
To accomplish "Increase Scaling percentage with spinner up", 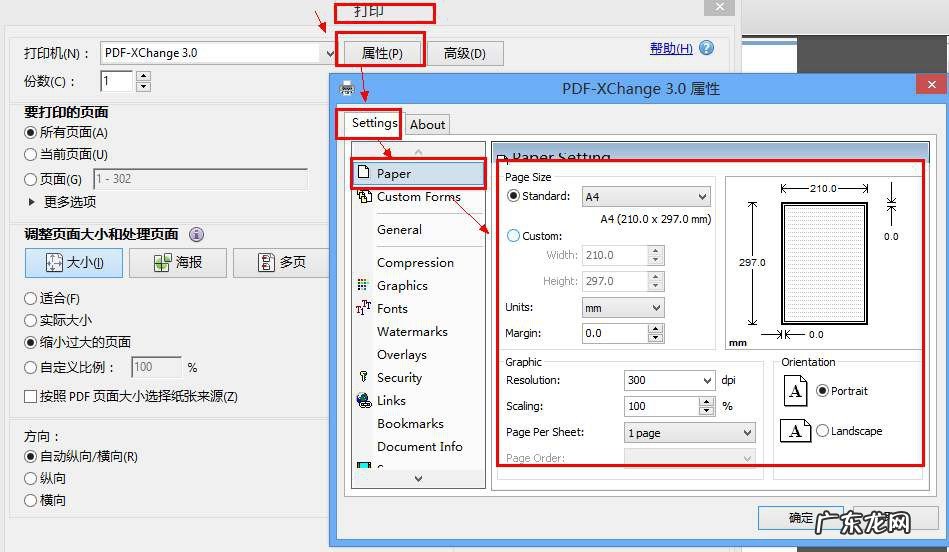I will point(706,401).
